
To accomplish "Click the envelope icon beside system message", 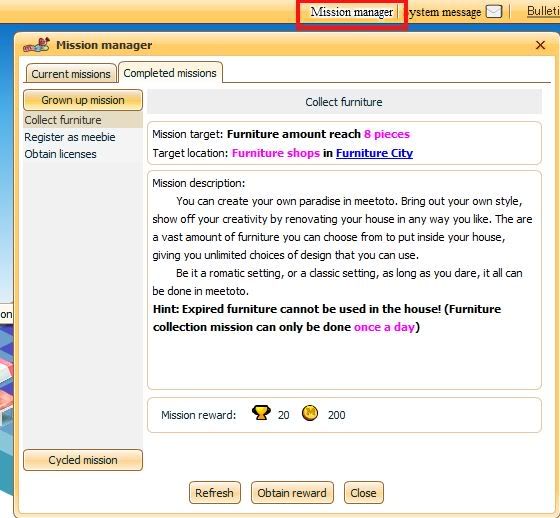I will pos(495,11).
